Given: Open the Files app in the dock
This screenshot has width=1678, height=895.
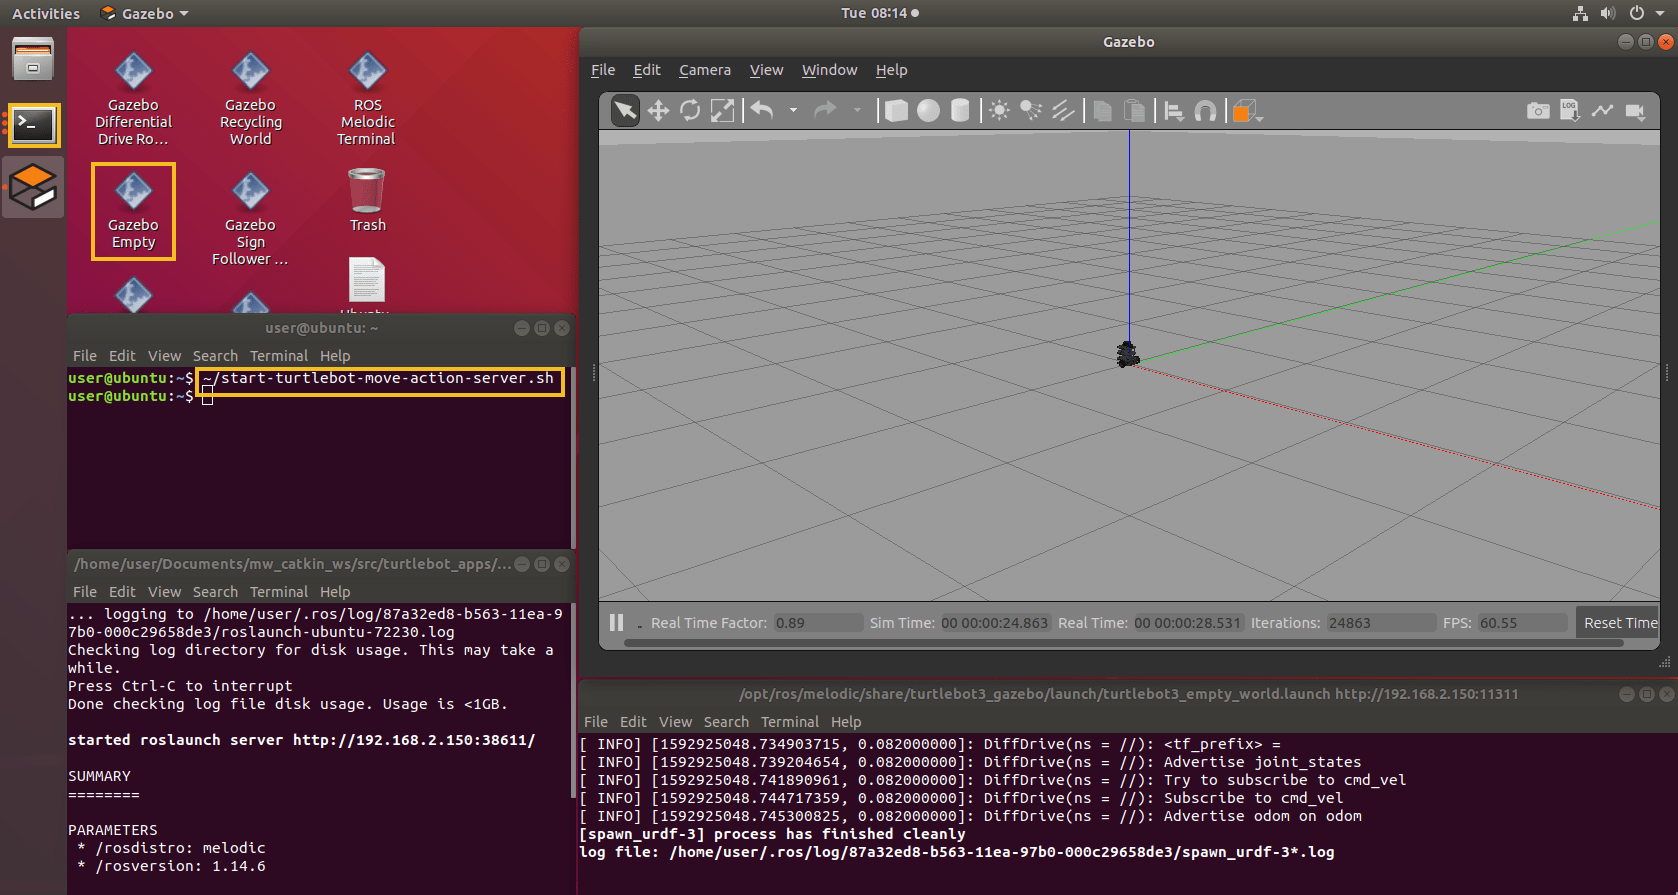Looking at the screenshot, I should pyautogui.click(x=33, y=58).
